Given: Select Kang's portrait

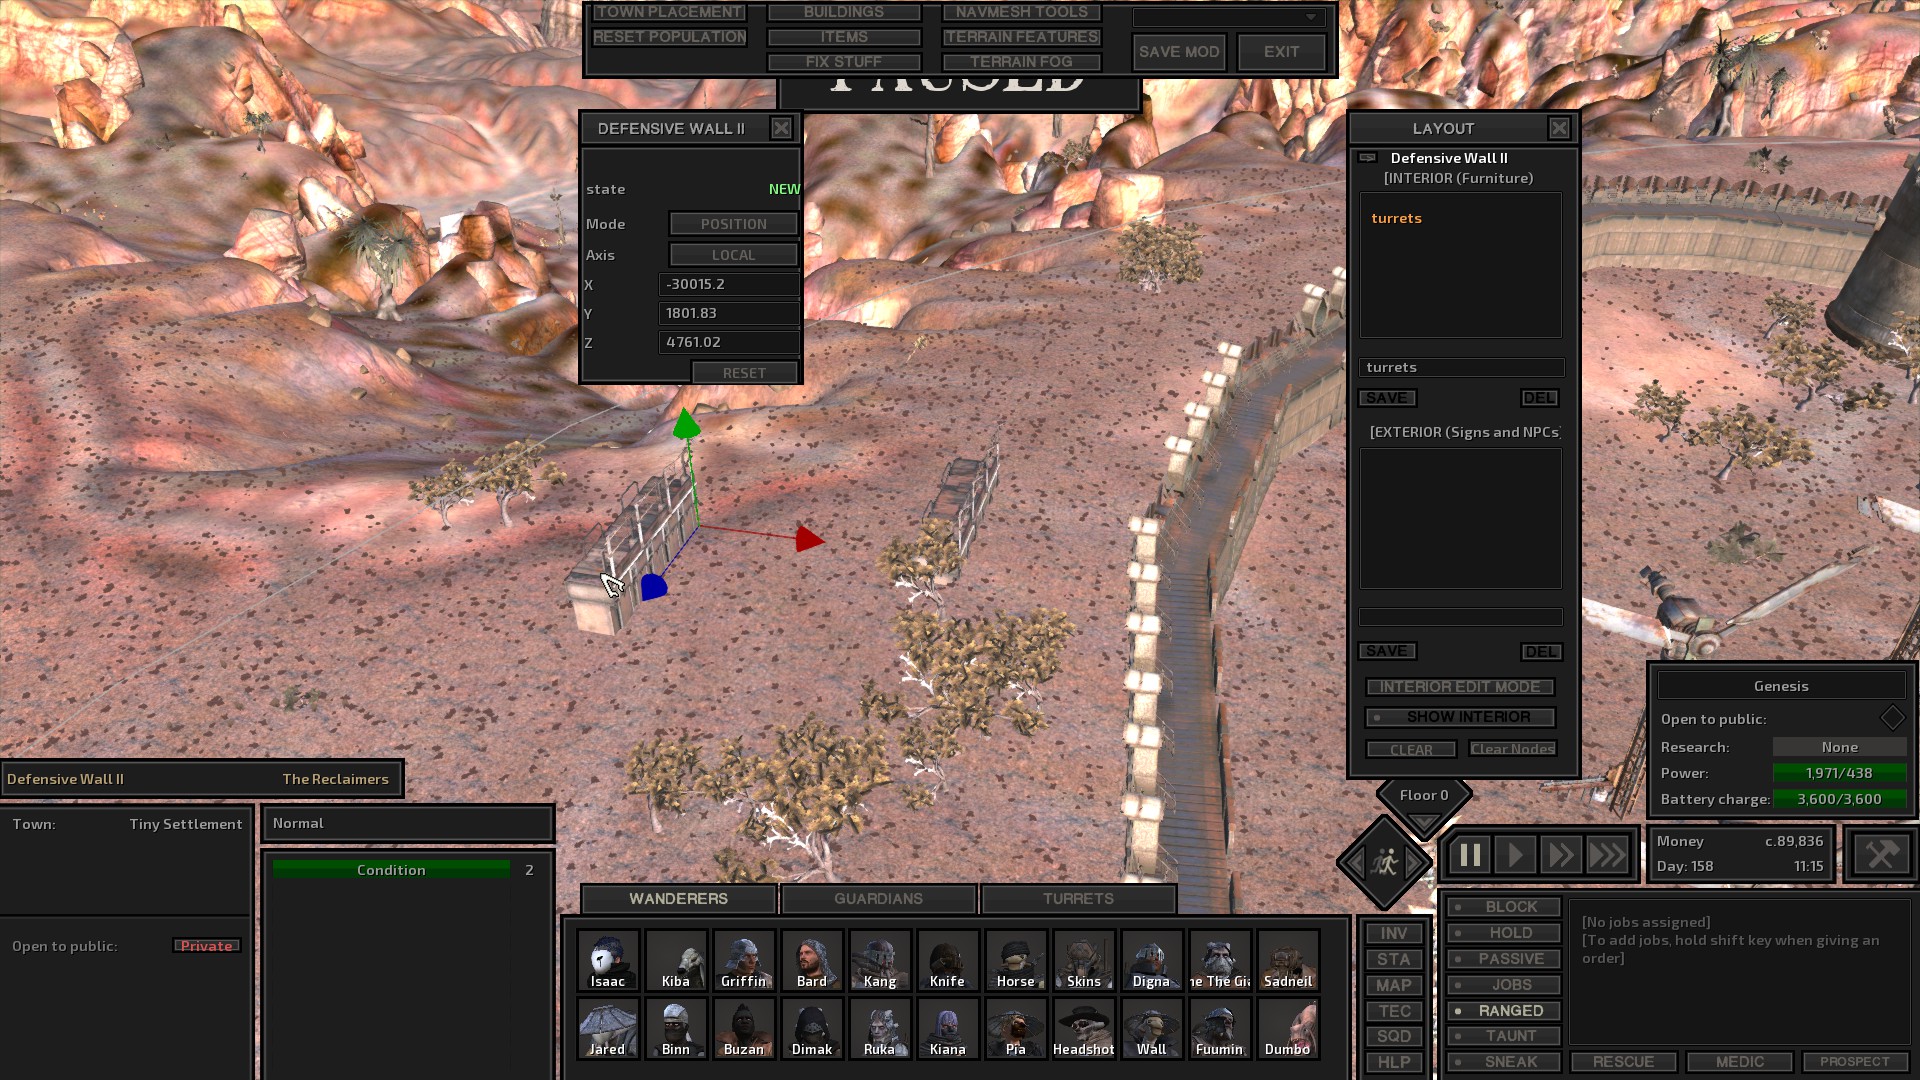Looking at the screenshot, I should point(879,961).
